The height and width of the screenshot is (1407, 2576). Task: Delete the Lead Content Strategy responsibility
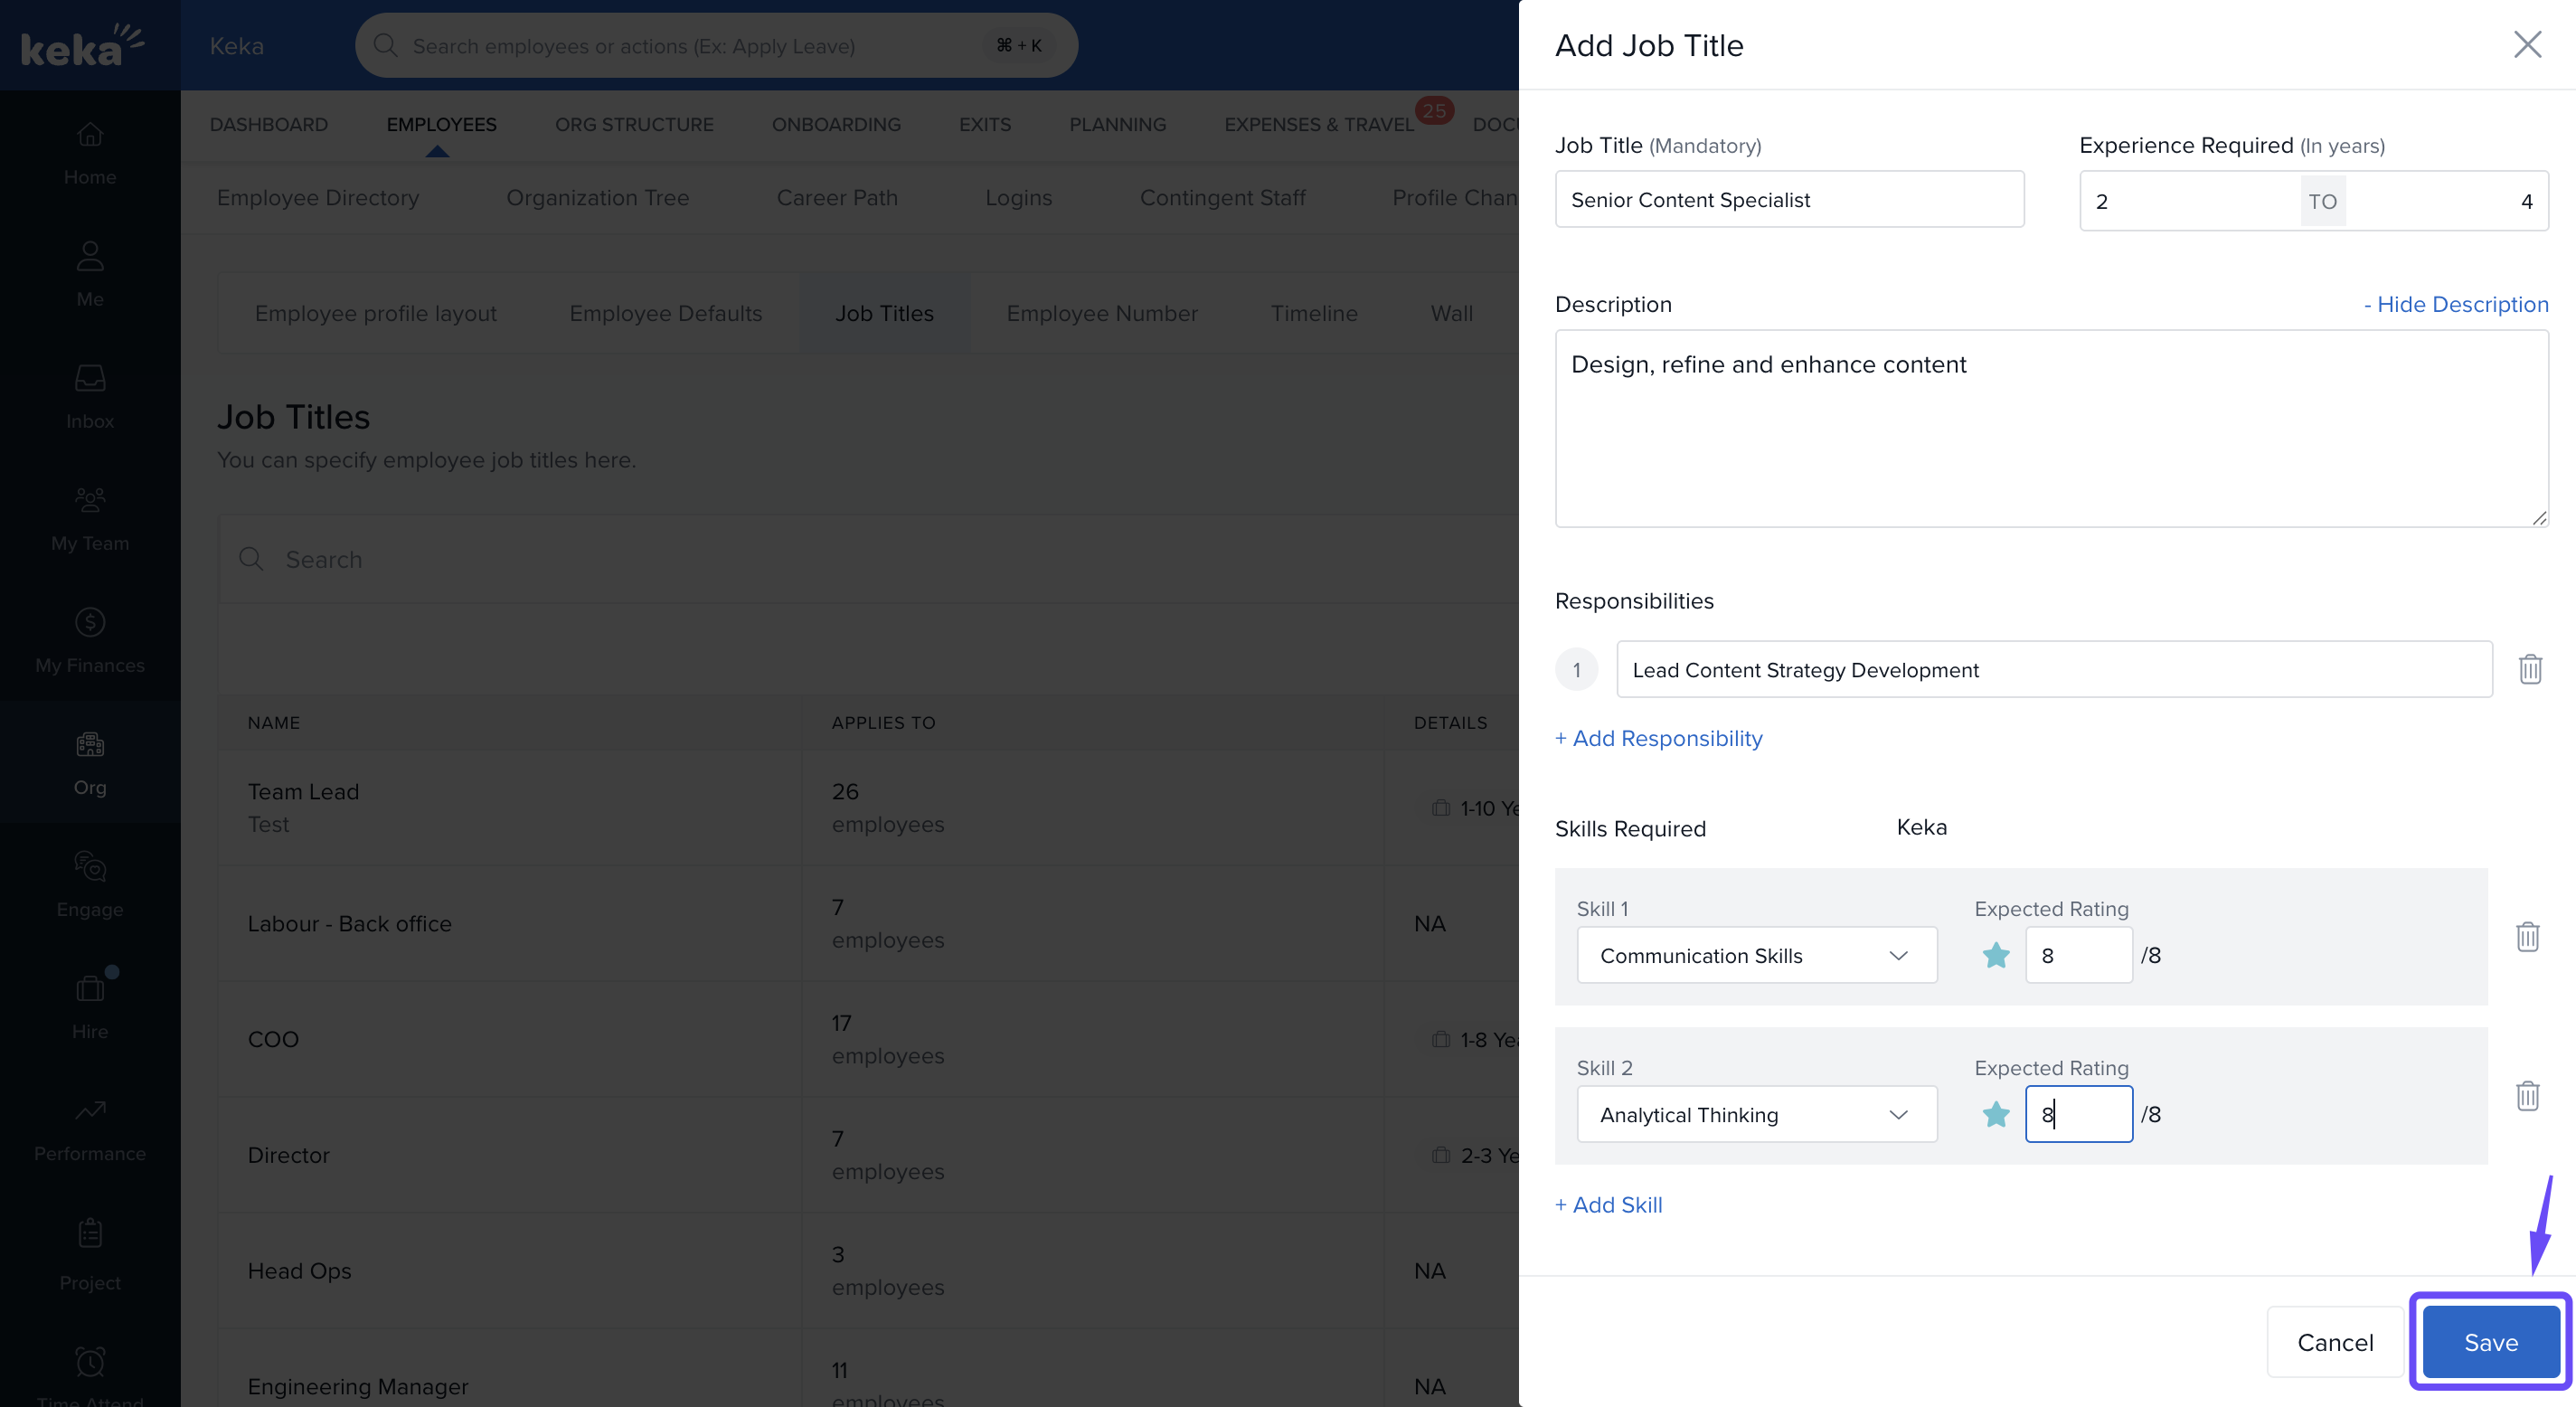pos(2529,669)
